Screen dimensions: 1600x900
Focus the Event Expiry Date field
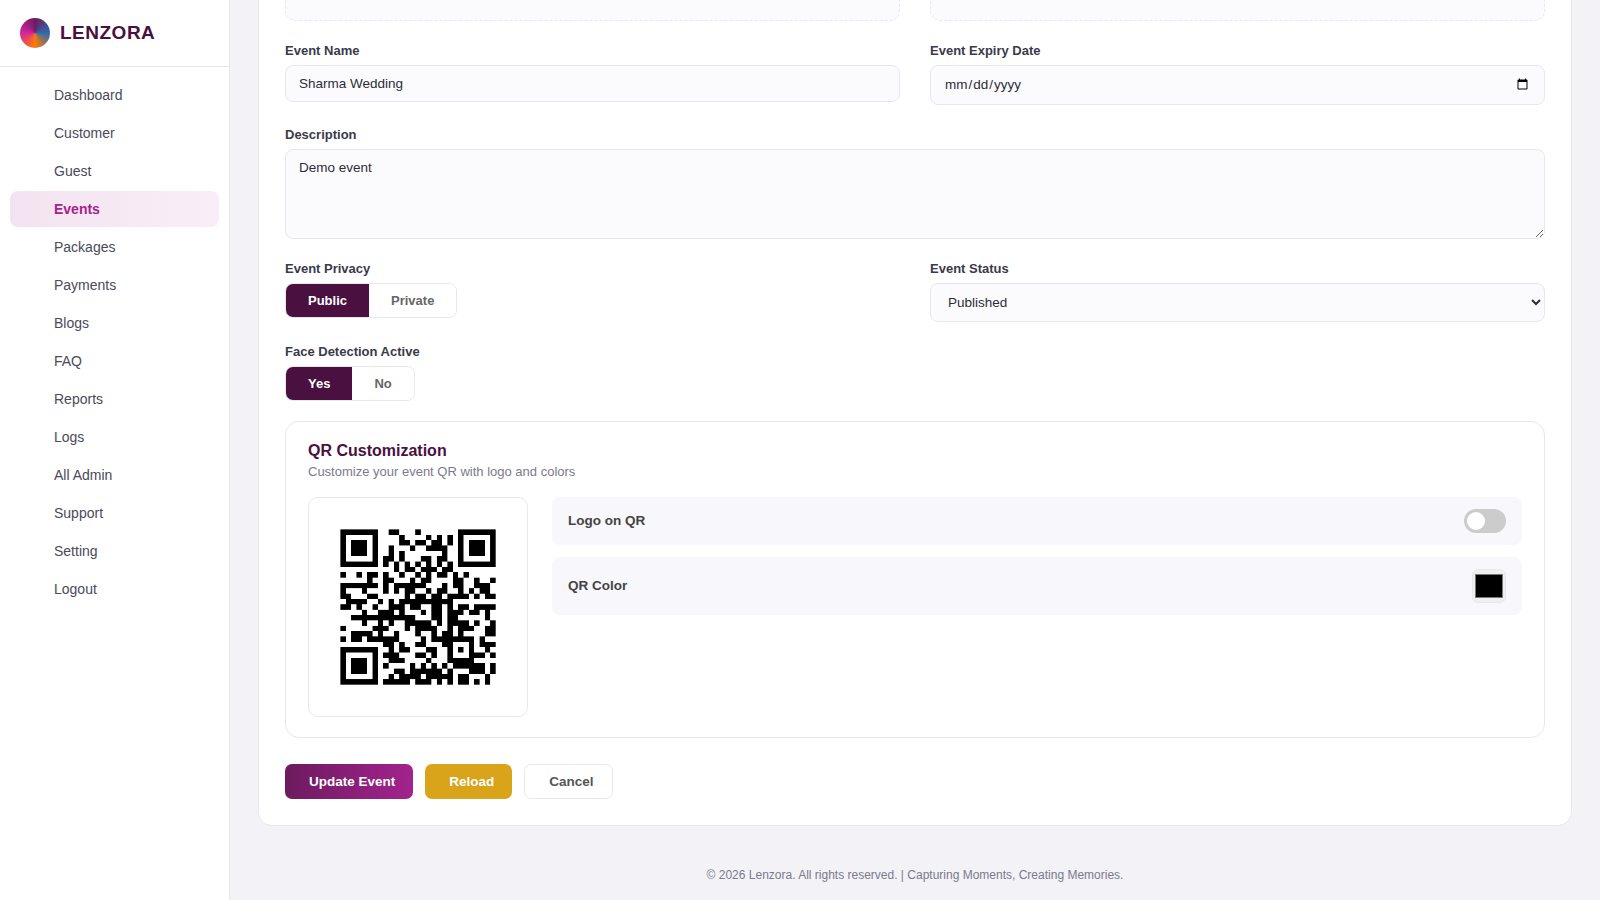click(1237, 85)
